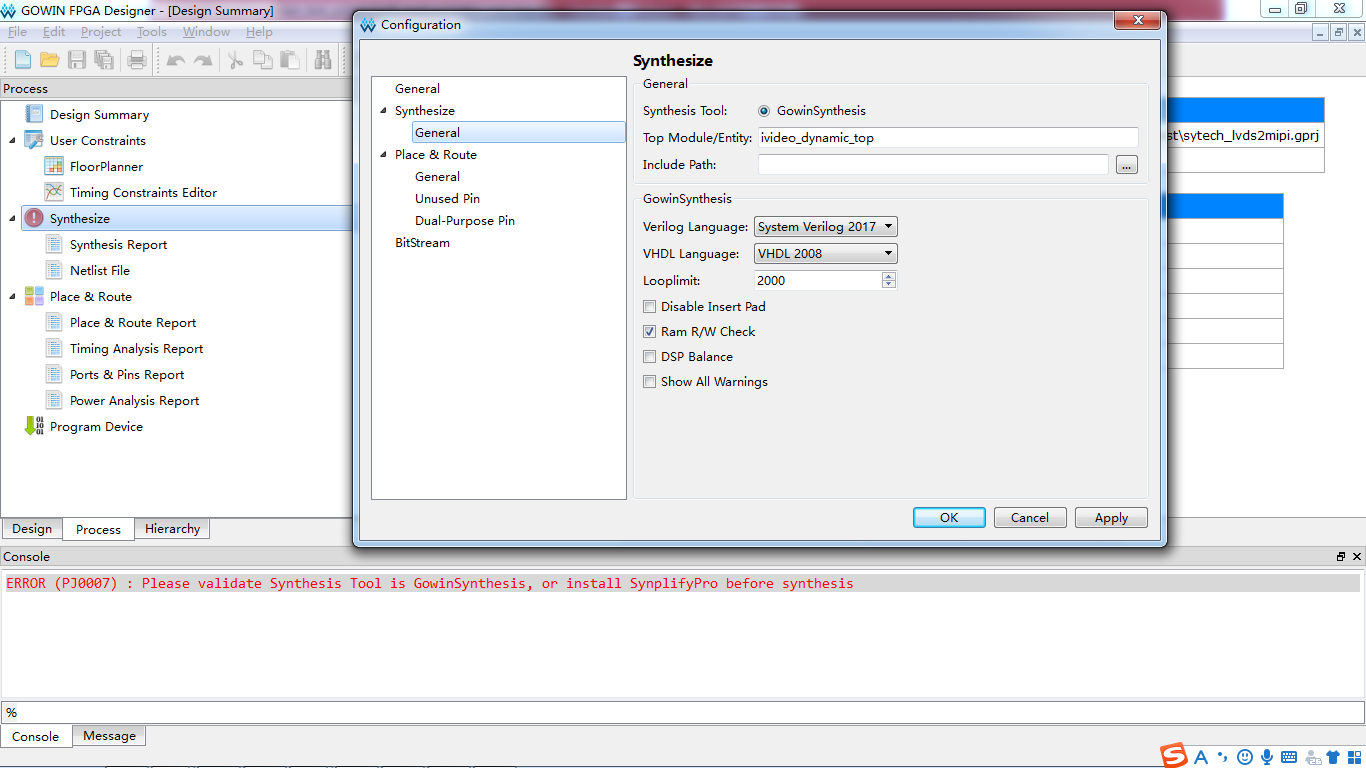This screenshot has width=1366, height=768.
Task: Select Dual-Purpose Pin in Configuration tree
Action: [465, 221]
